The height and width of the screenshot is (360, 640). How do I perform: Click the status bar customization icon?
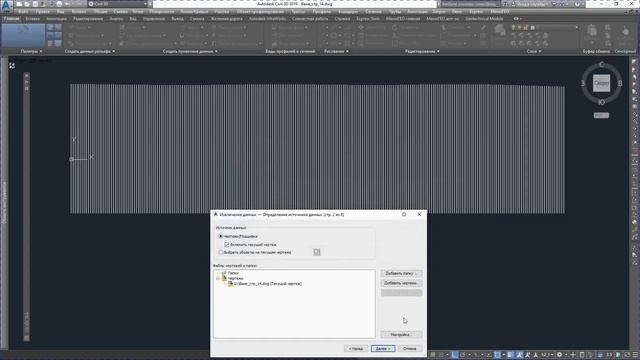click(635, 355)
